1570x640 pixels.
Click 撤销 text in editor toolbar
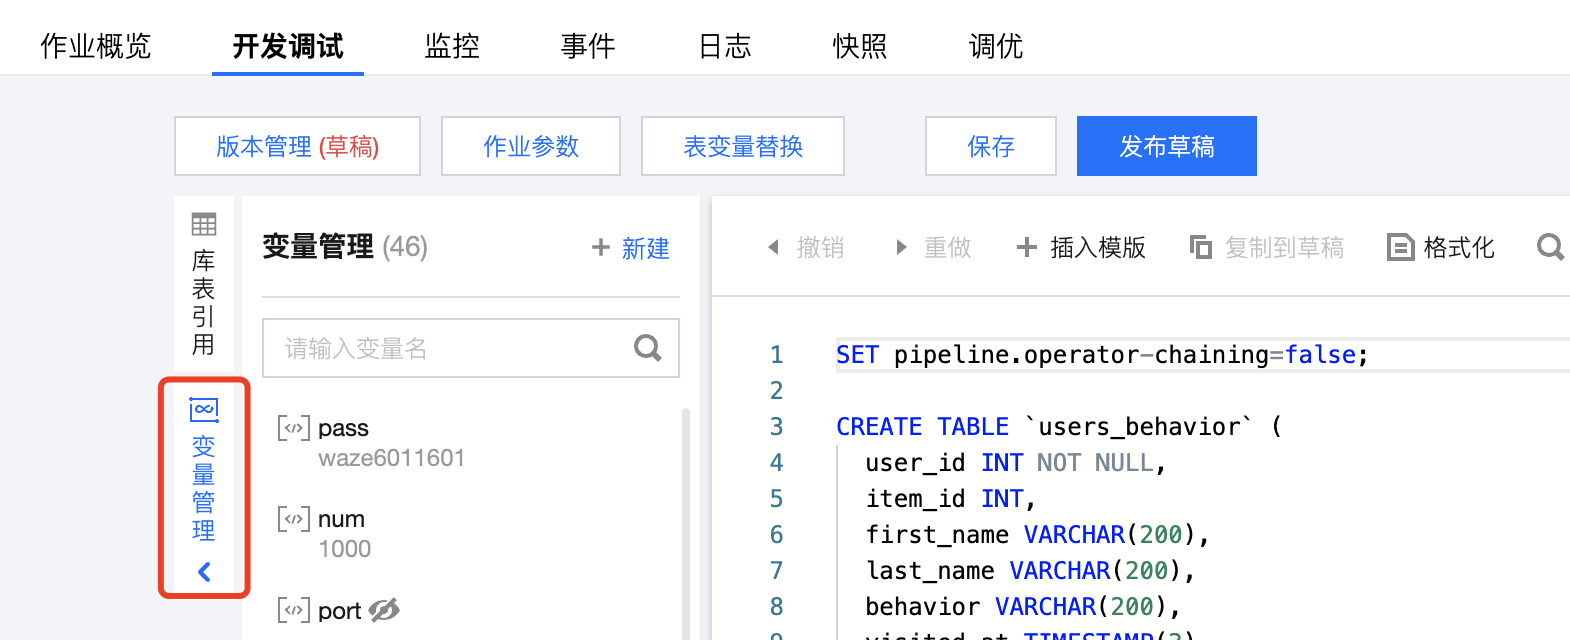[x=821, y=247]
